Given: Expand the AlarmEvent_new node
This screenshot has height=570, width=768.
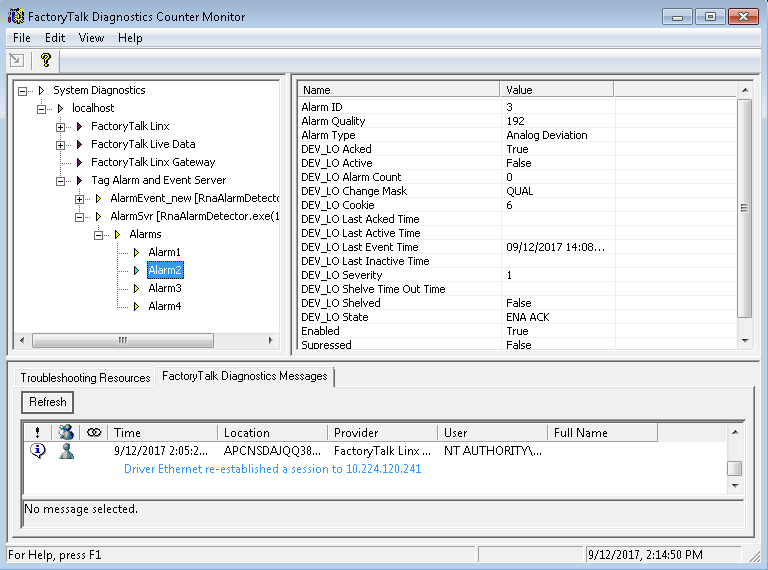Looking at the screenshot, I should point(80,198).
